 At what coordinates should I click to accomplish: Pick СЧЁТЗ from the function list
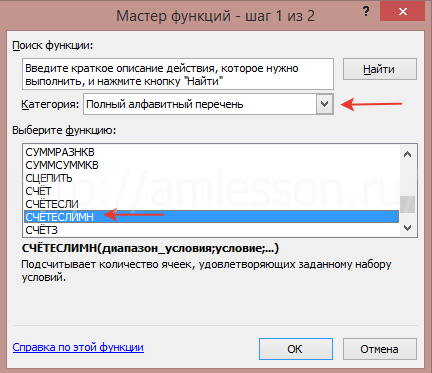(212, 230)
